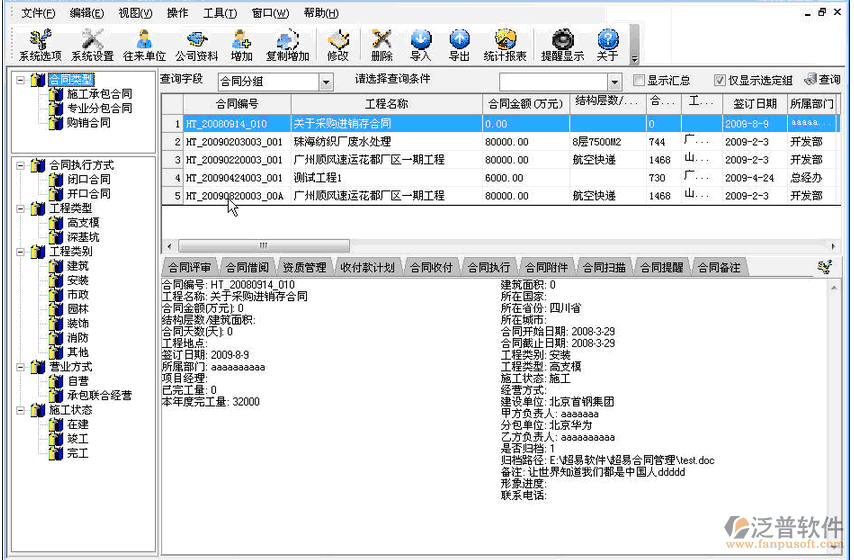The image size is (854, 560).
Task: Enable the 显示汇总 checkbox
Action: point(640,81)
